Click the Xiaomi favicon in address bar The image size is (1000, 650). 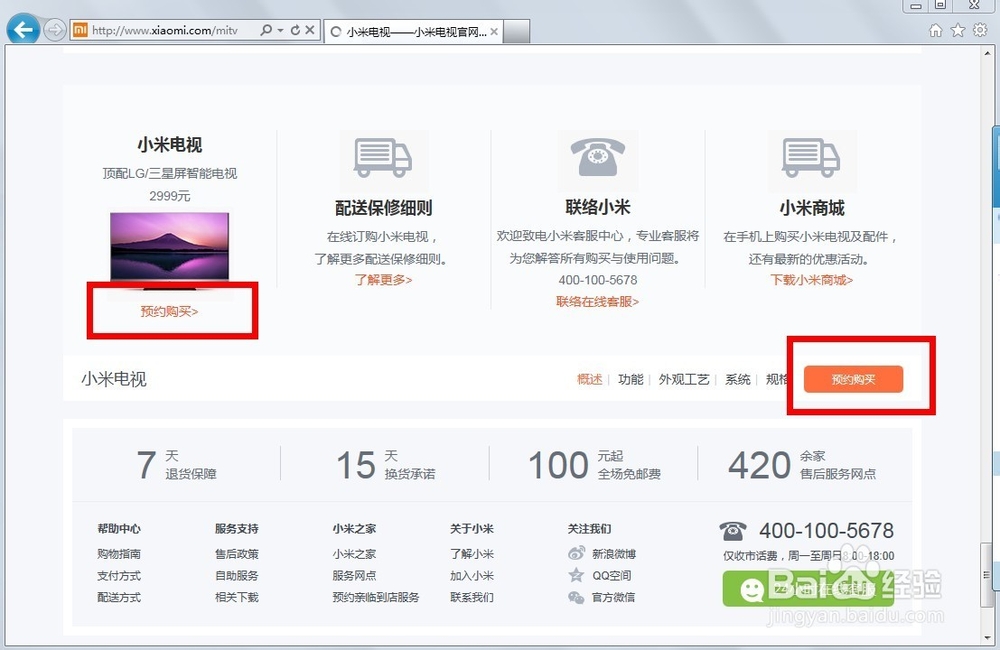(x=80, y=29)
